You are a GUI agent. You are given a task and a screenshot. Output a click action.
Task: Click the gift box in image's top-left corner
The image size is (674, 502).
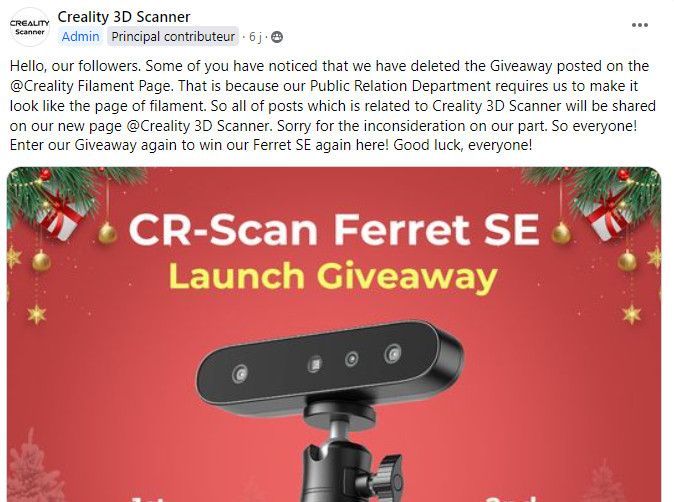[60, 215]
